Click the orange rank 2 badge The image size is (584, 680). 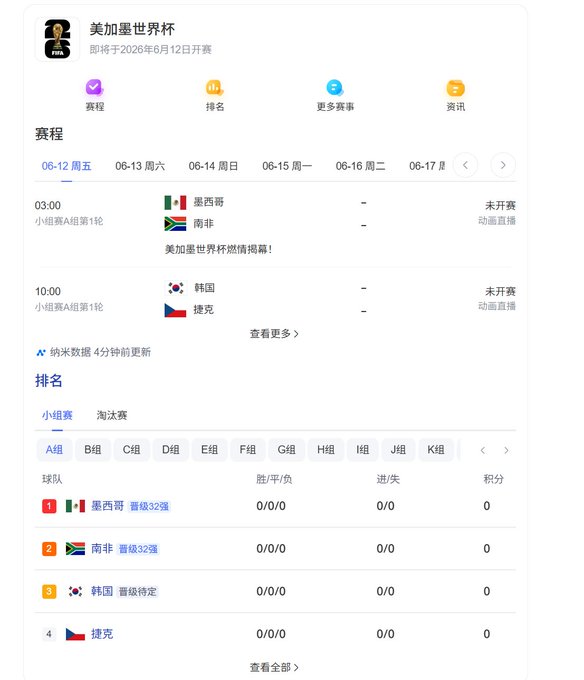pos(49,549)
